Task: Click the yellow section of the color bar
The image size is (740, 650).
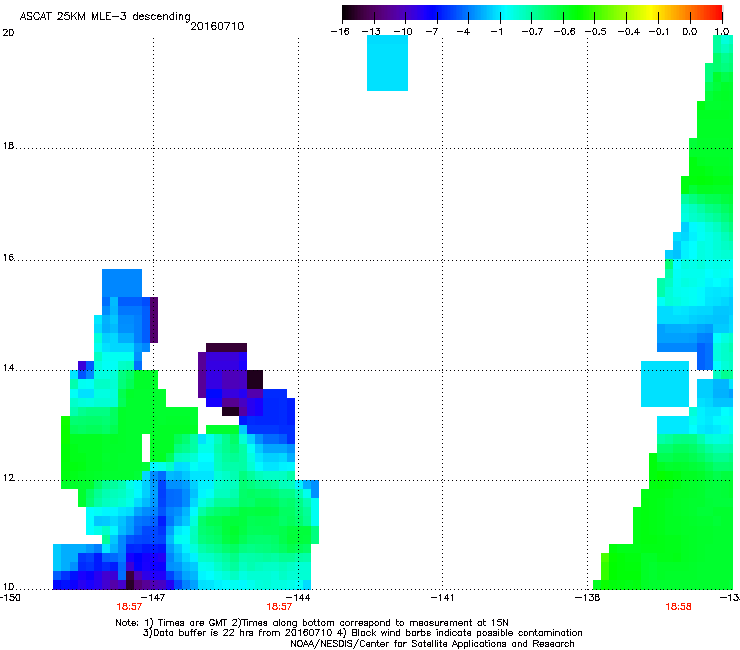Action: pos(653,13)
